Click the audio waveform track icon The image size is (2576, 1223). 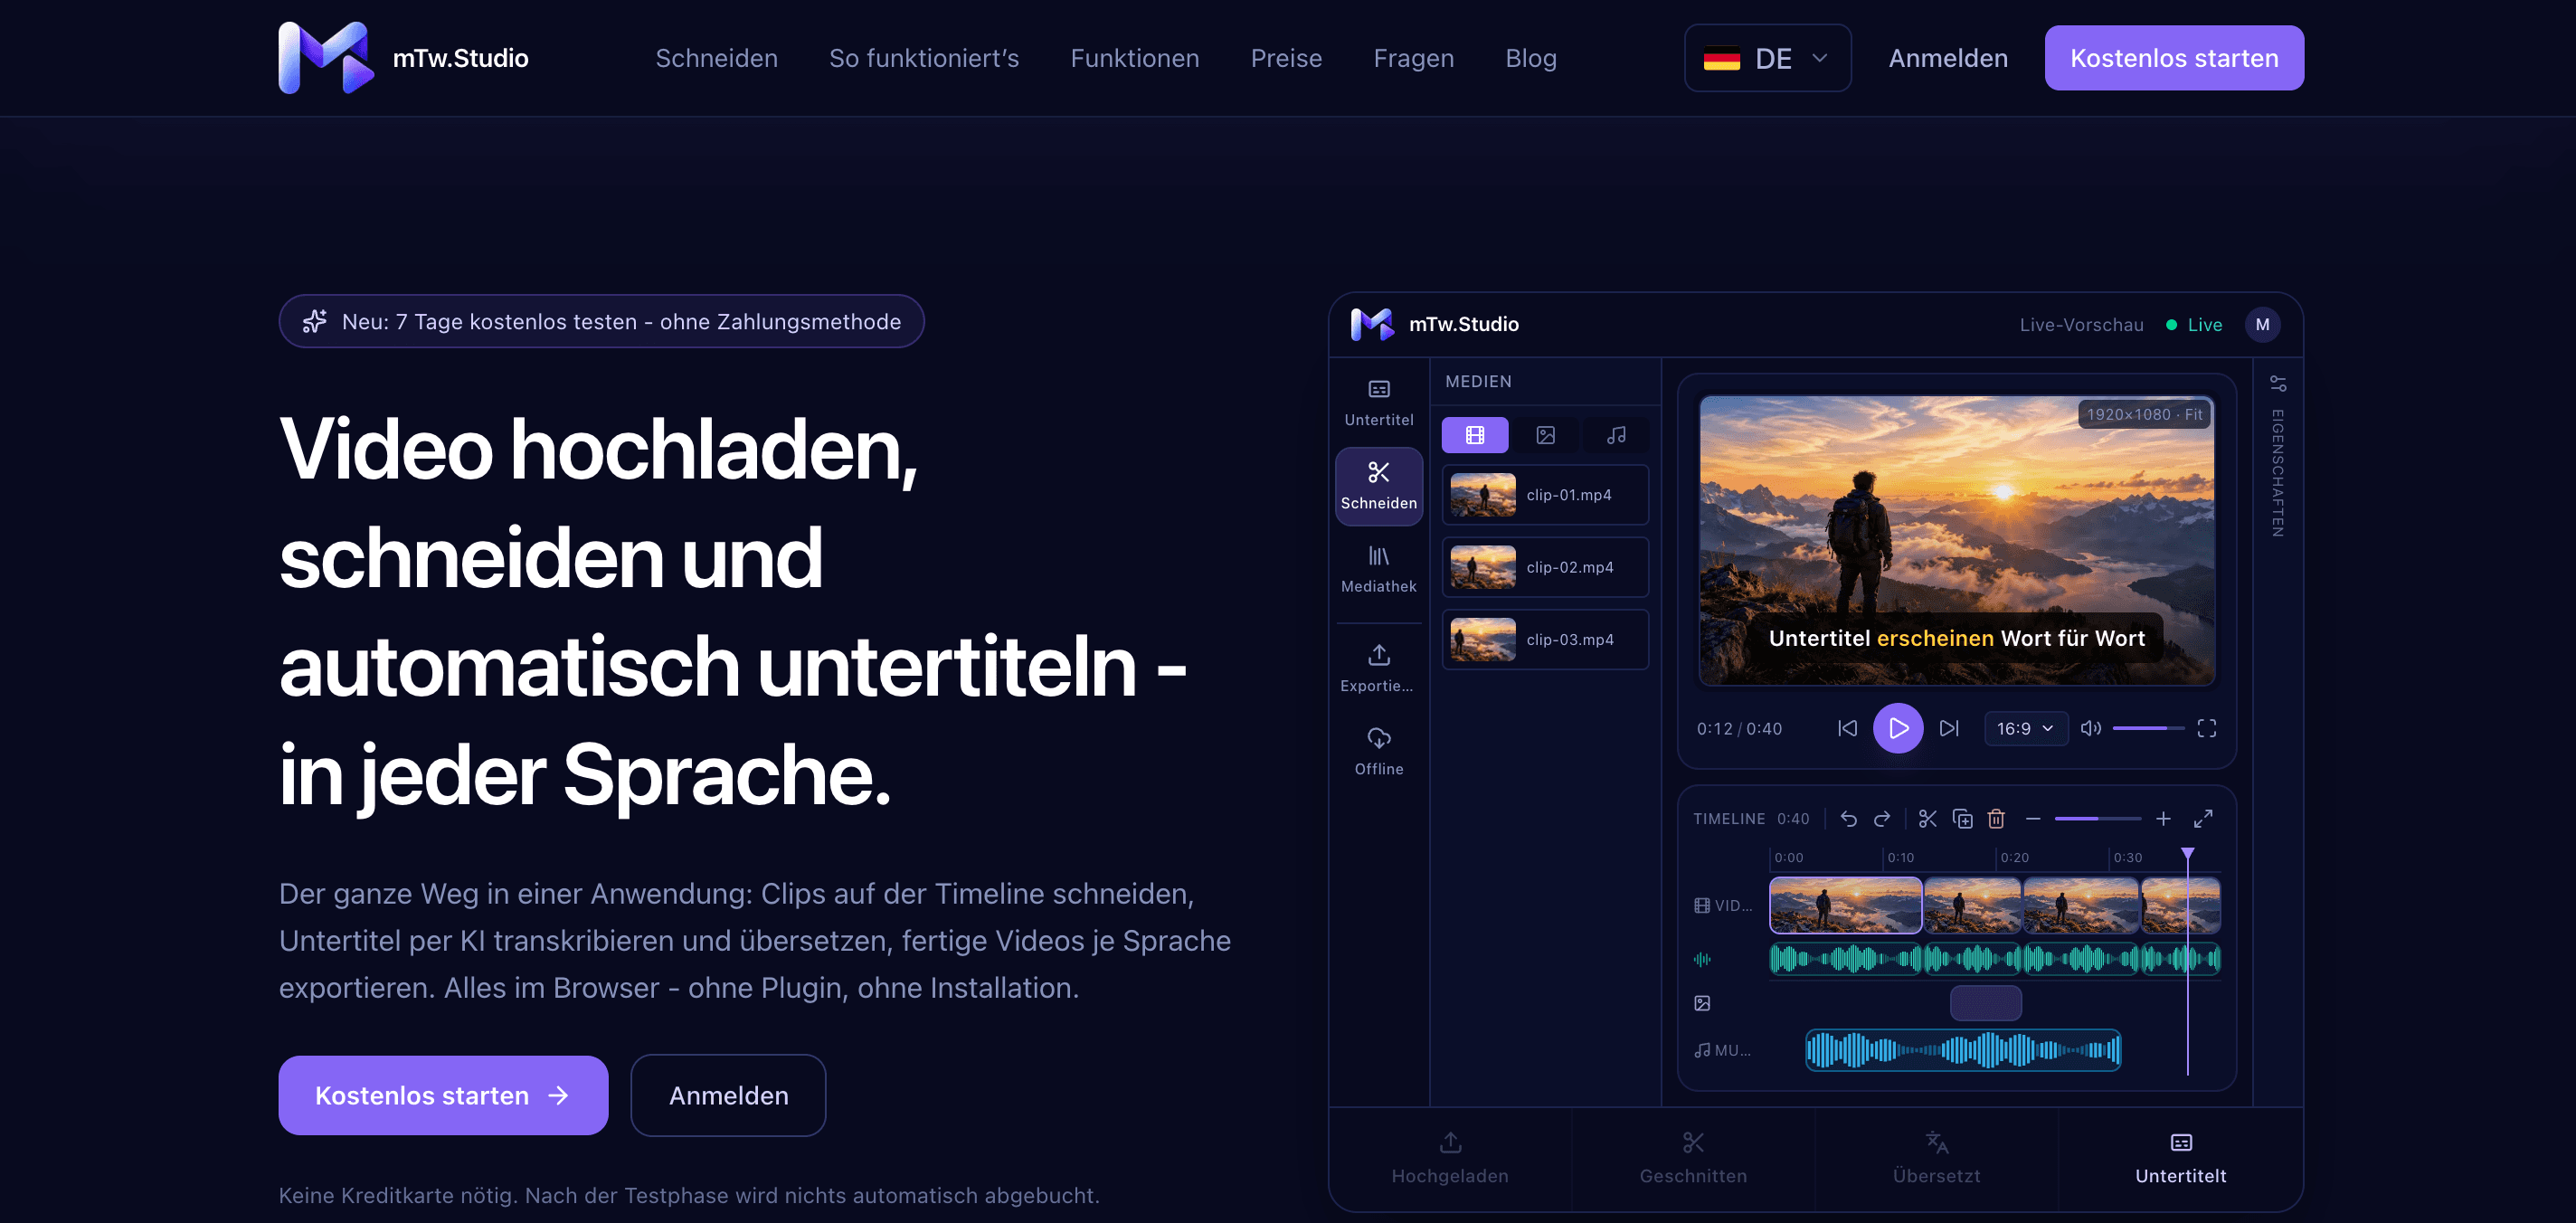(x=1701, y=959)
